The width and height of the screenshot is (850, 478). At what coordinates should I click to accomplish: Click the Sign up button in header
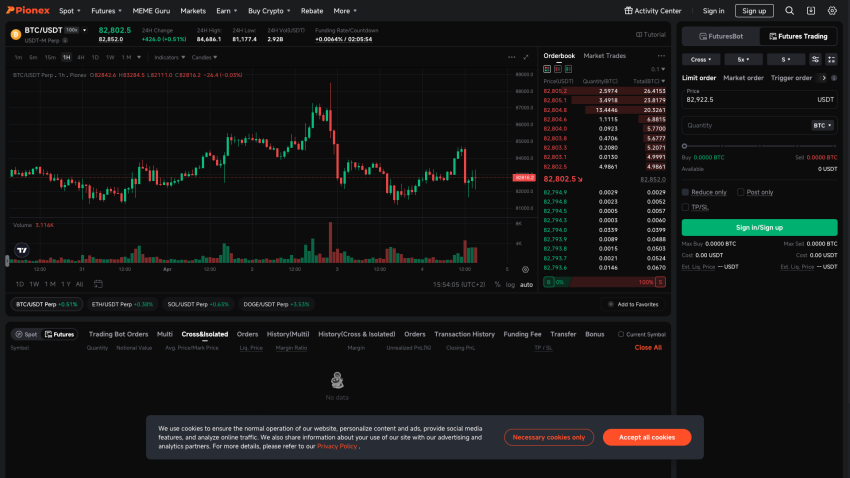coord(754,11)
